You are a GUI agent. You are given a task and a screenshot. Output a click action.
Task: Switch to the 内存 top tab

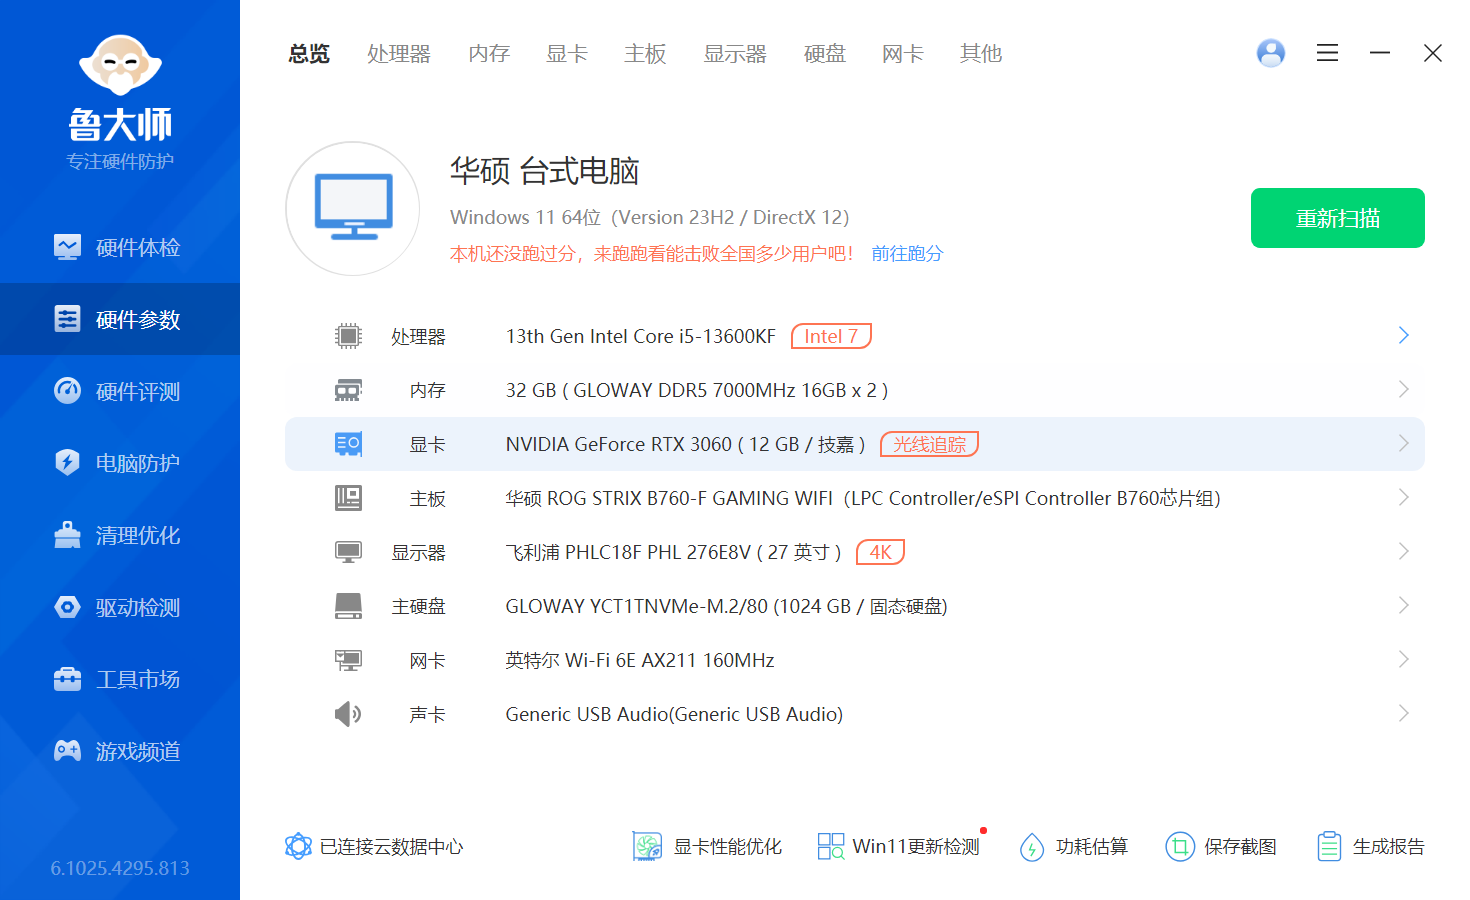click(x=489, y=54)
